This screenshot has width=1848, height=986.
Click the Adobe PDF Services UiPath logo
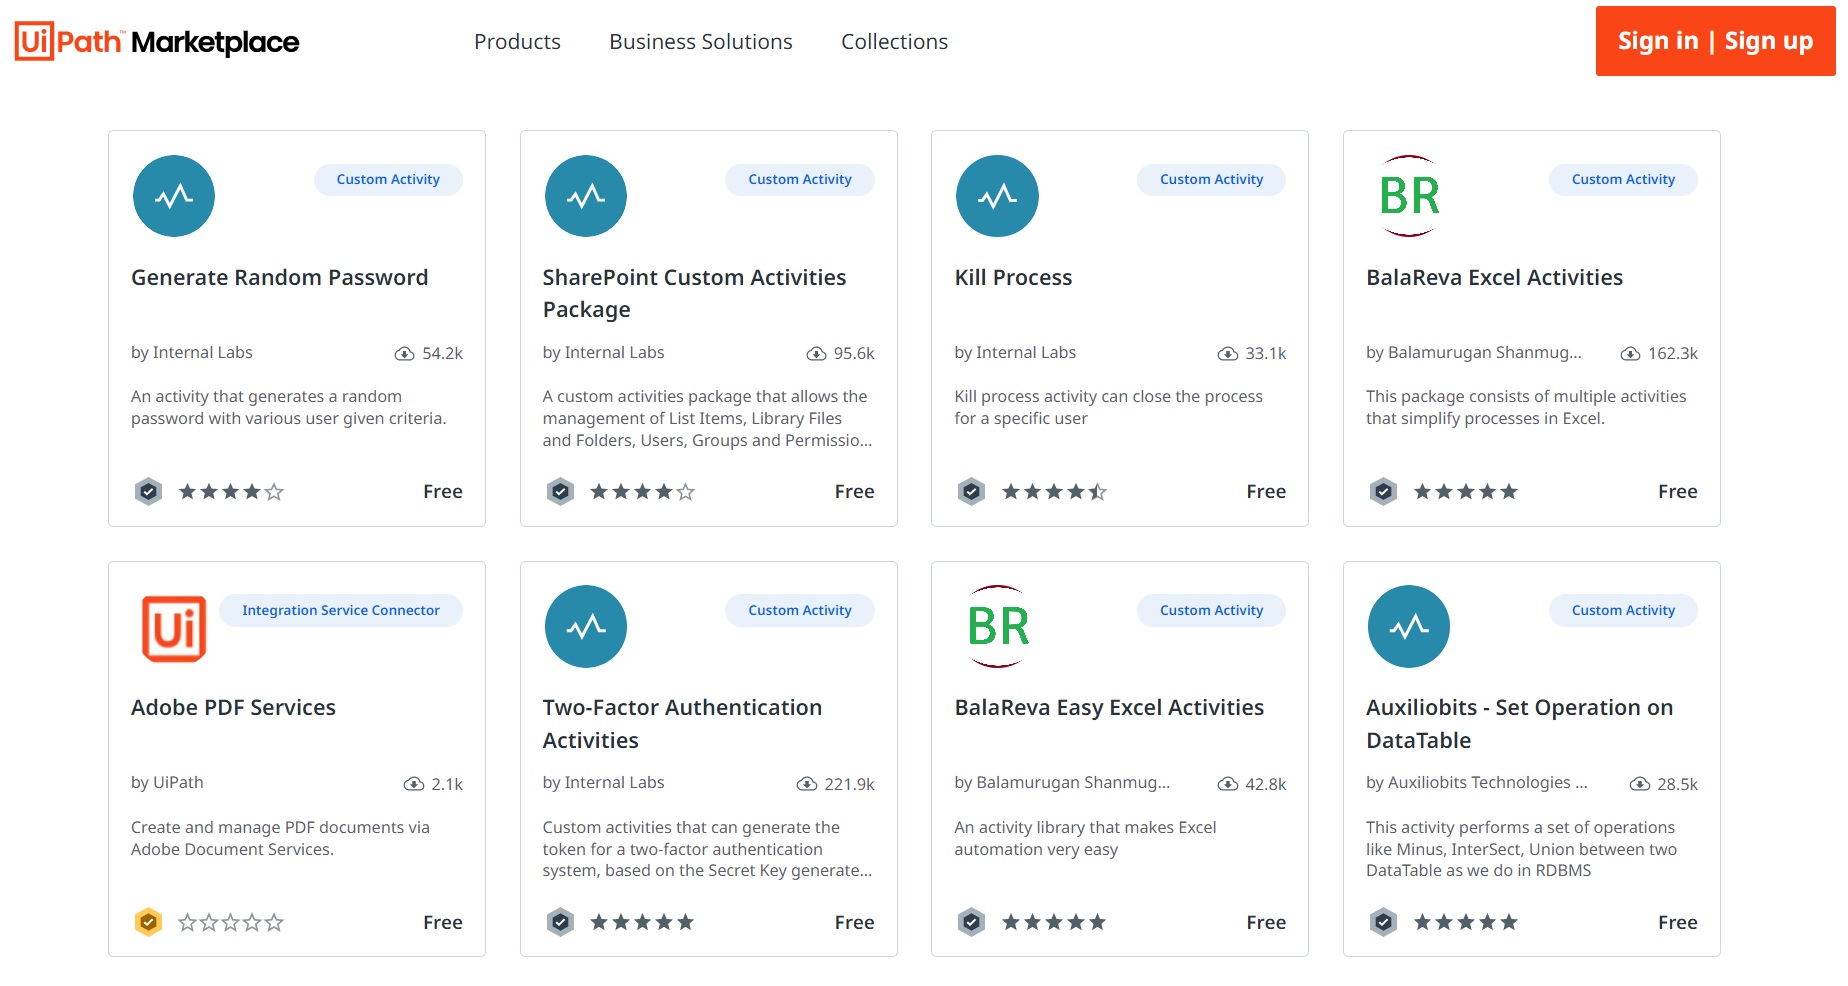tap(174, 628)
